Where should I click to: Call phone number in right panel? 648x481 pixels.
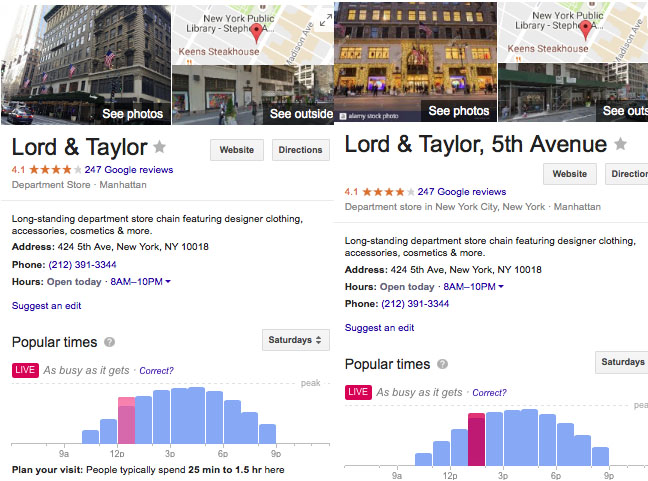coord(415,304)
